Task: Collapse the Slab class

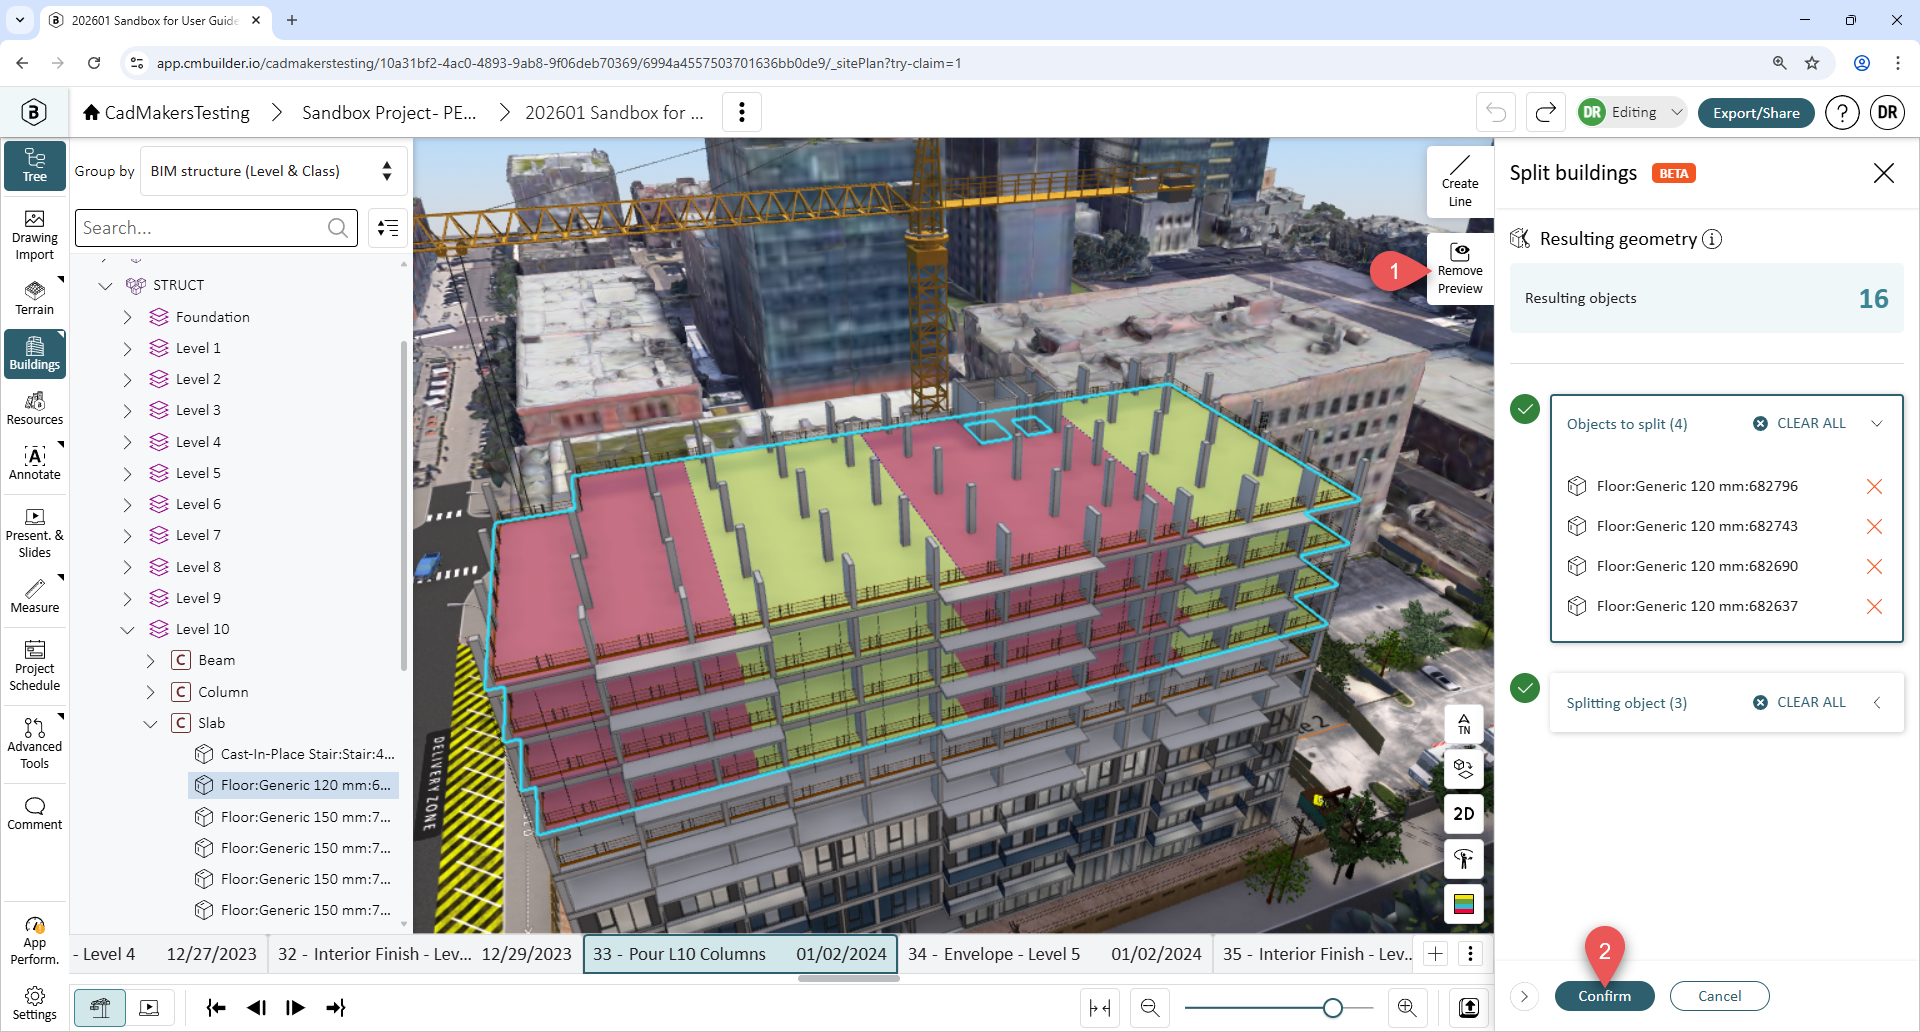Action: point(150,723)
